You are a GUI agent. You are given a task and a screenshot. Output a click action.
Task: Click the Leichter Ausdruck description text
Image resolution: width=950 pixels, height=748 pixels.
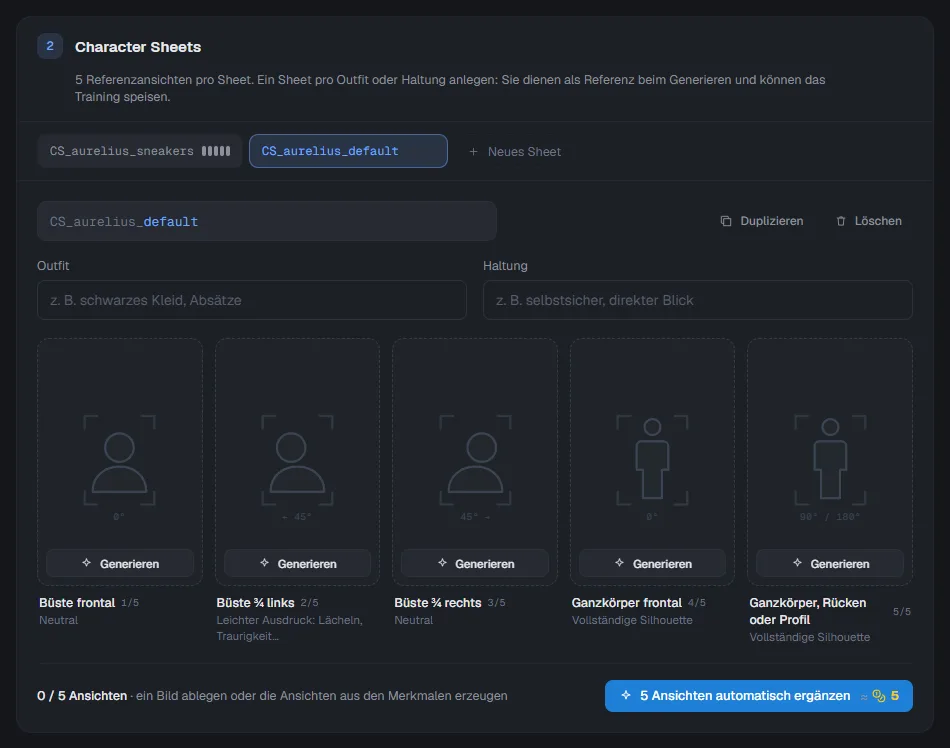click(290, 628)
